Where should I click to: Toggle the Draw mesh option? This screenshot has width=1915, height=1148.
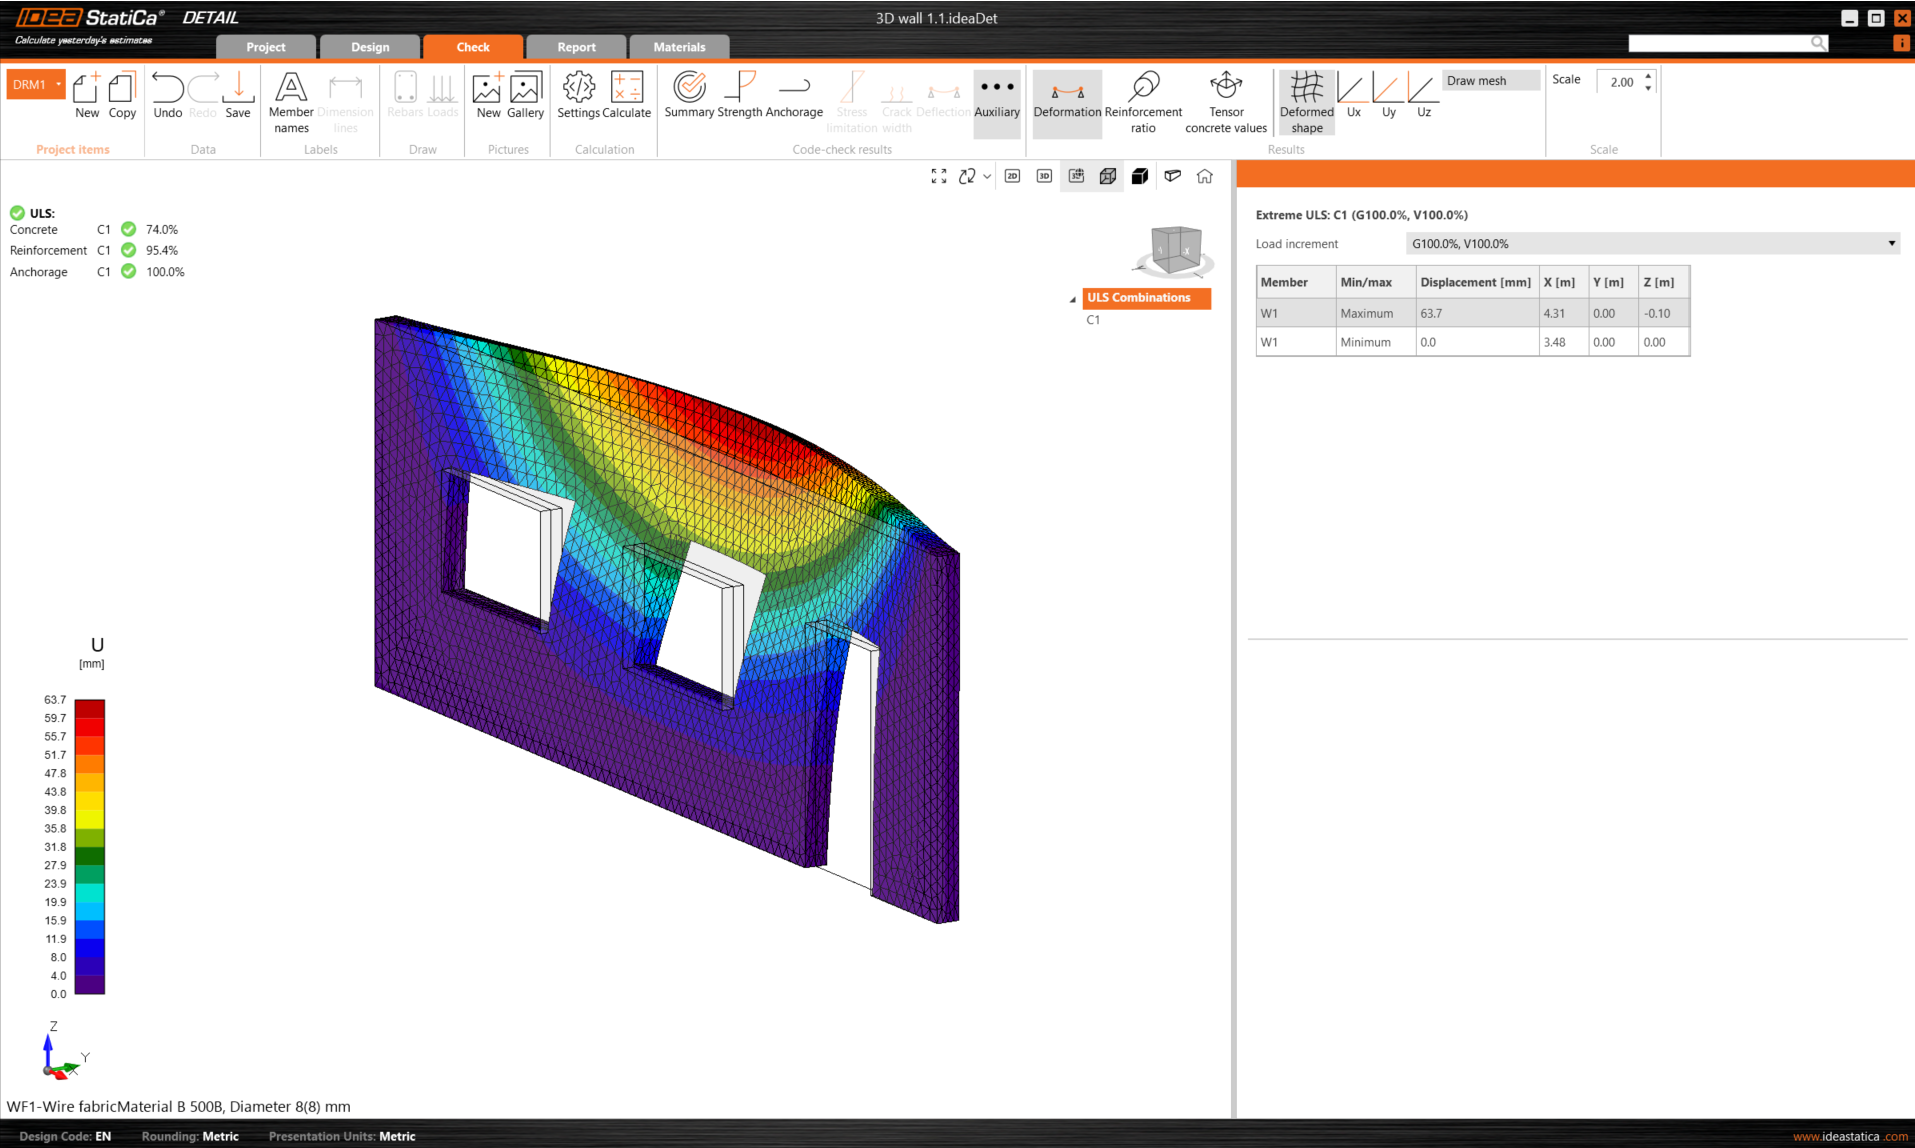coord(1489,81)
